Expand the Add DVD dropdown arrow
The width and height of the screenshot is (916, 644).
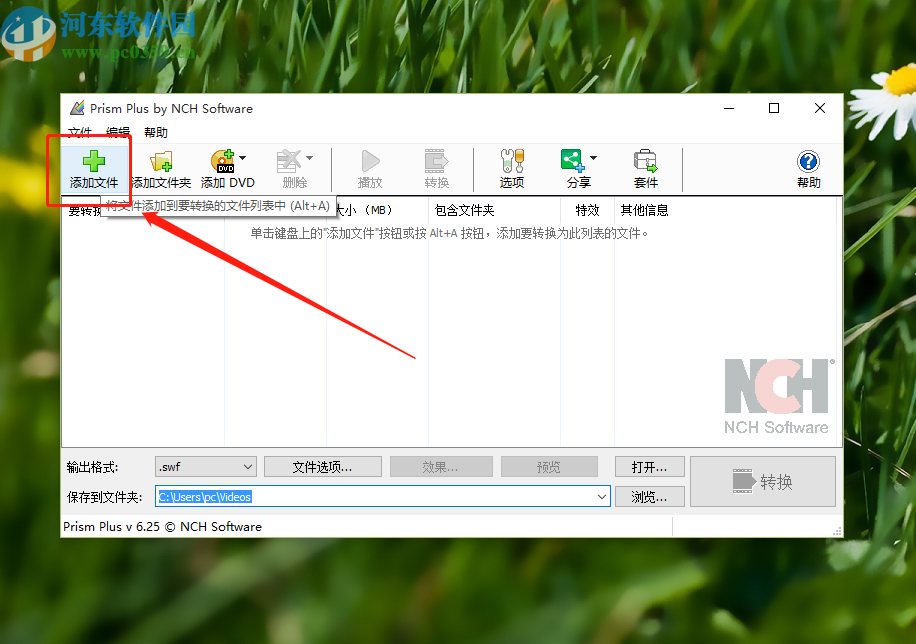[242, 158]
